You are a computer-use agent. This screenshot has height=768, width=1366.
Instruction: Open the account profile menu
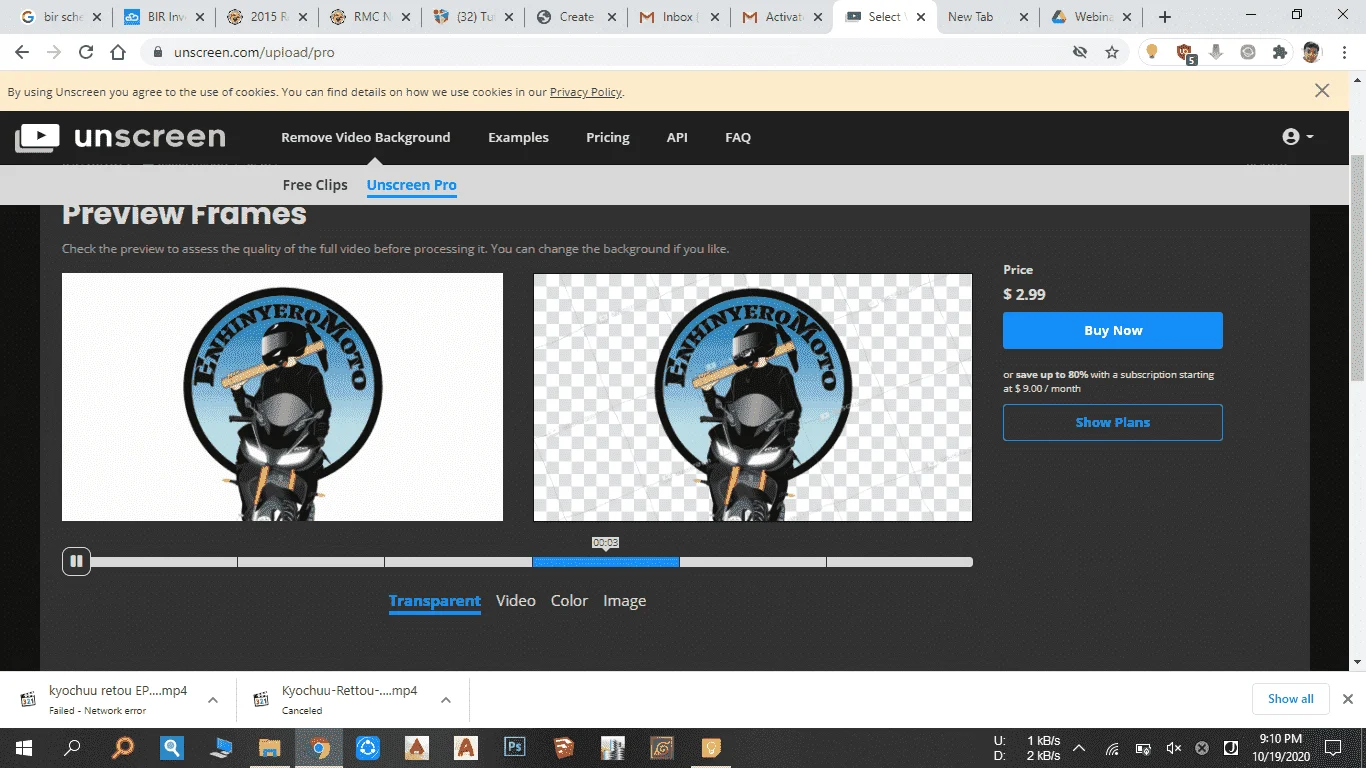(1297, 137)
